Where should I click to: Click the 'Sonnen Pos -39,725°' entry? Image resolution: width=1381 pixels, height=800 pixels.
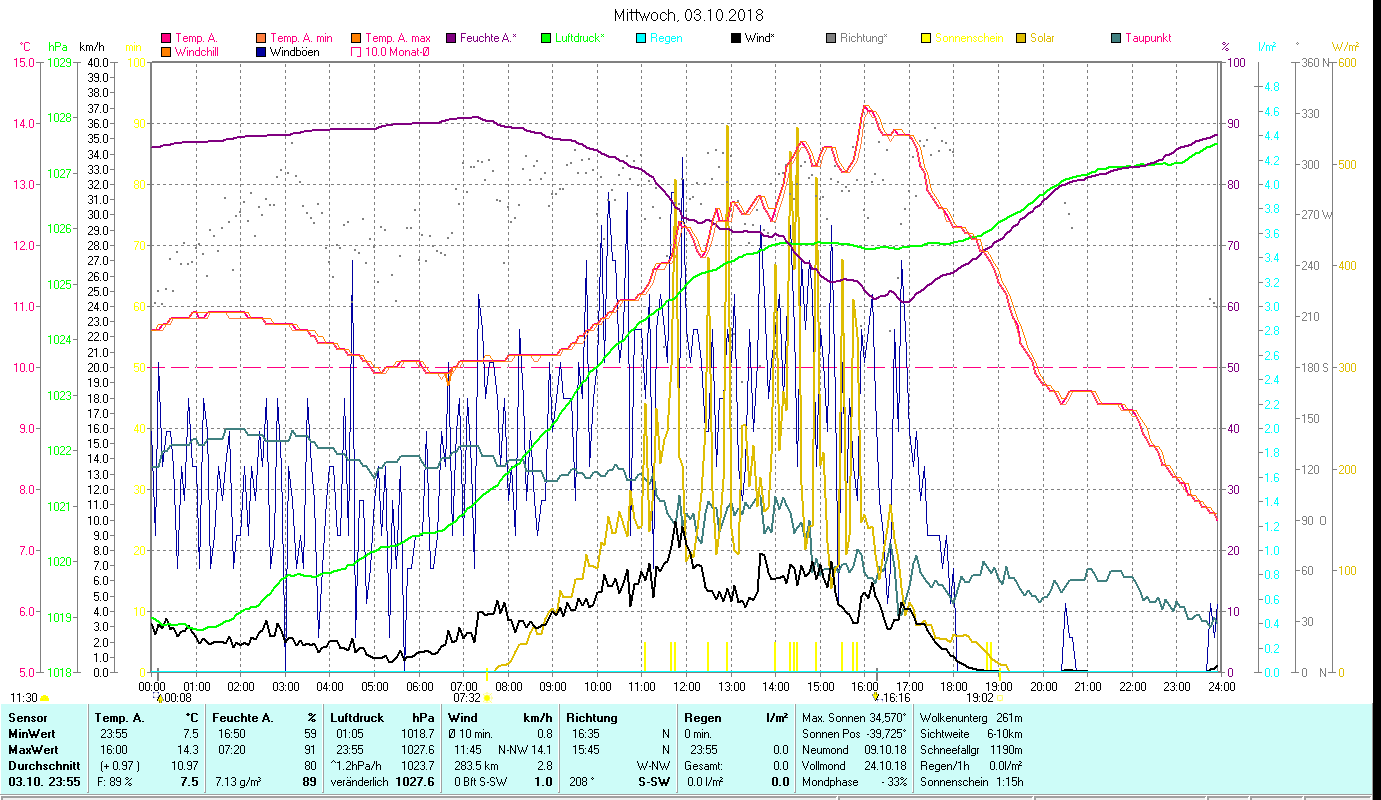[854, 734]
